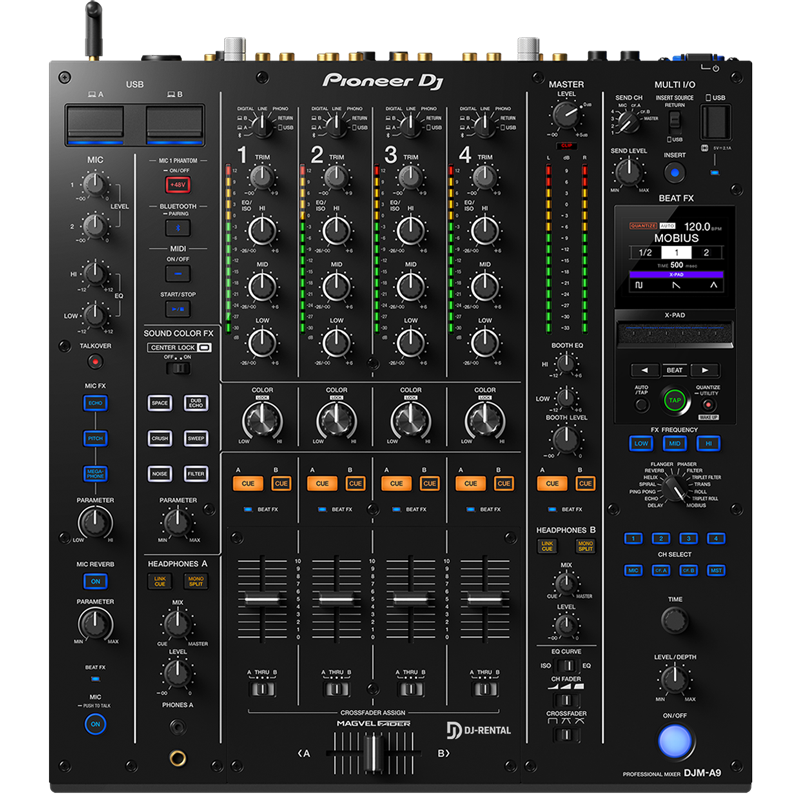800x800 pixels.
Task: Select the CRUSH sound color effect
Action: (160, 438)
